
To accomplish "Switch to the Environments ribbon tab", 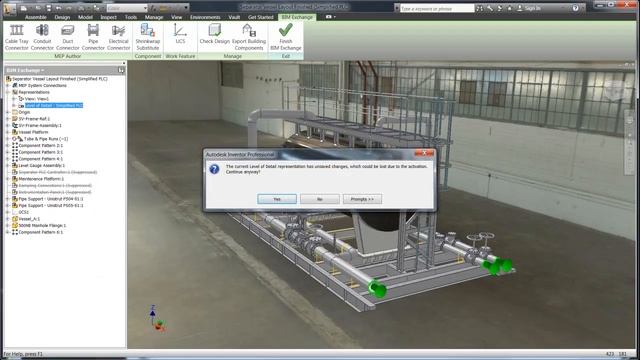I will coord(205,17).
